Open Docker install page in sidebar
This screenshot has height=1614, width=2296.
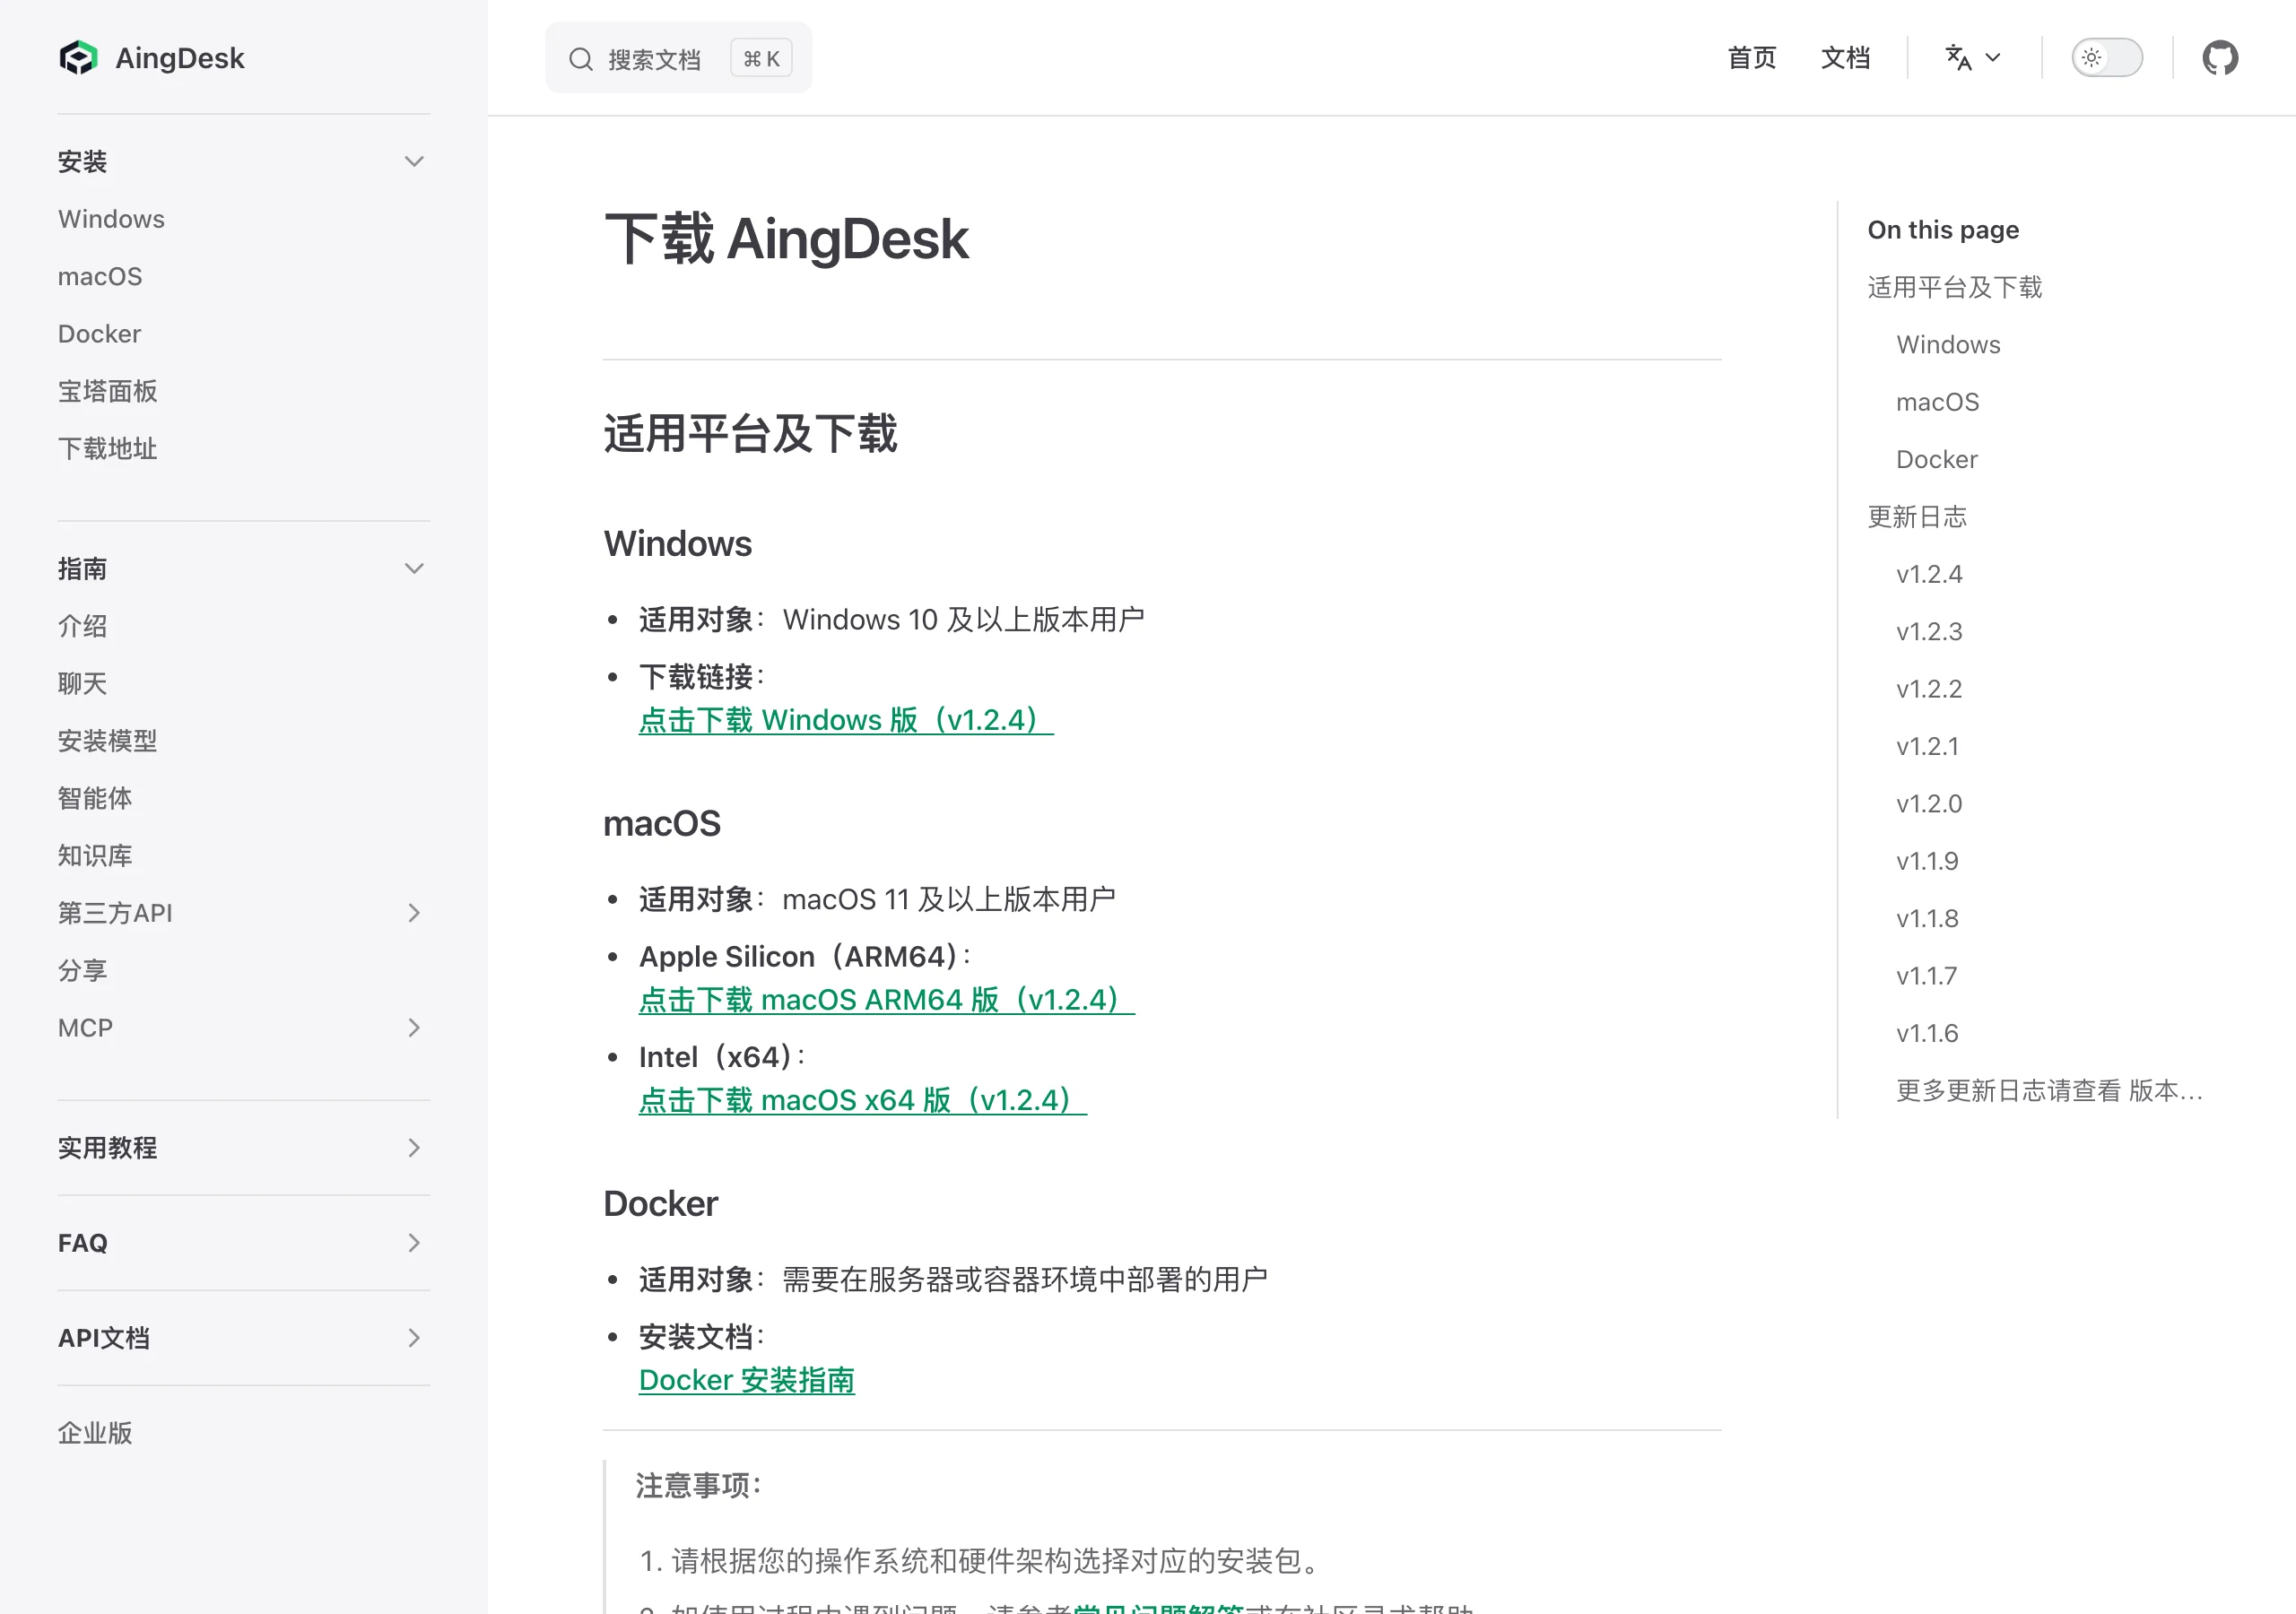coord(99,333)
